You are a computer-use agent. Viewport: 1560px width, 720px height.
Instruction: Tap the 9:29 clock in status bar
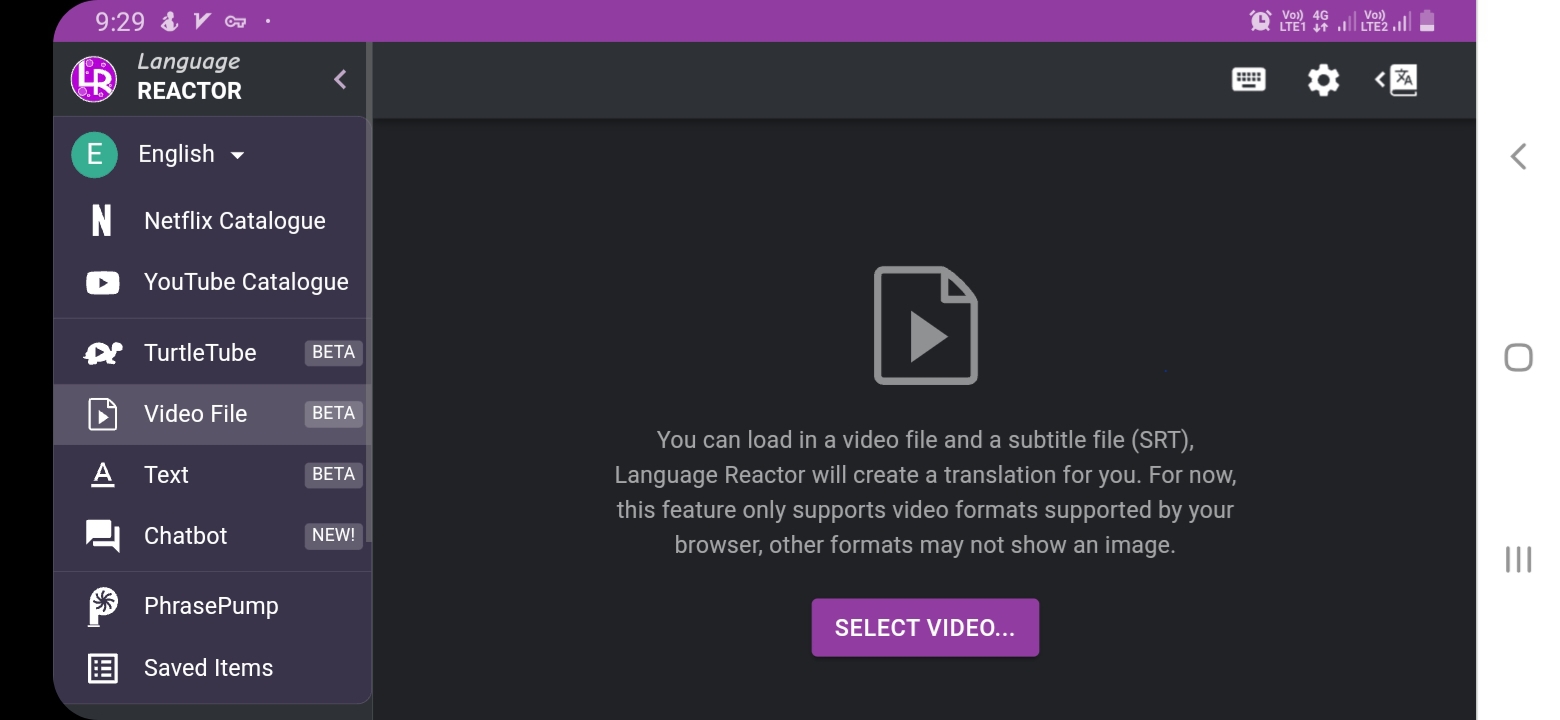tap(120, 20)
